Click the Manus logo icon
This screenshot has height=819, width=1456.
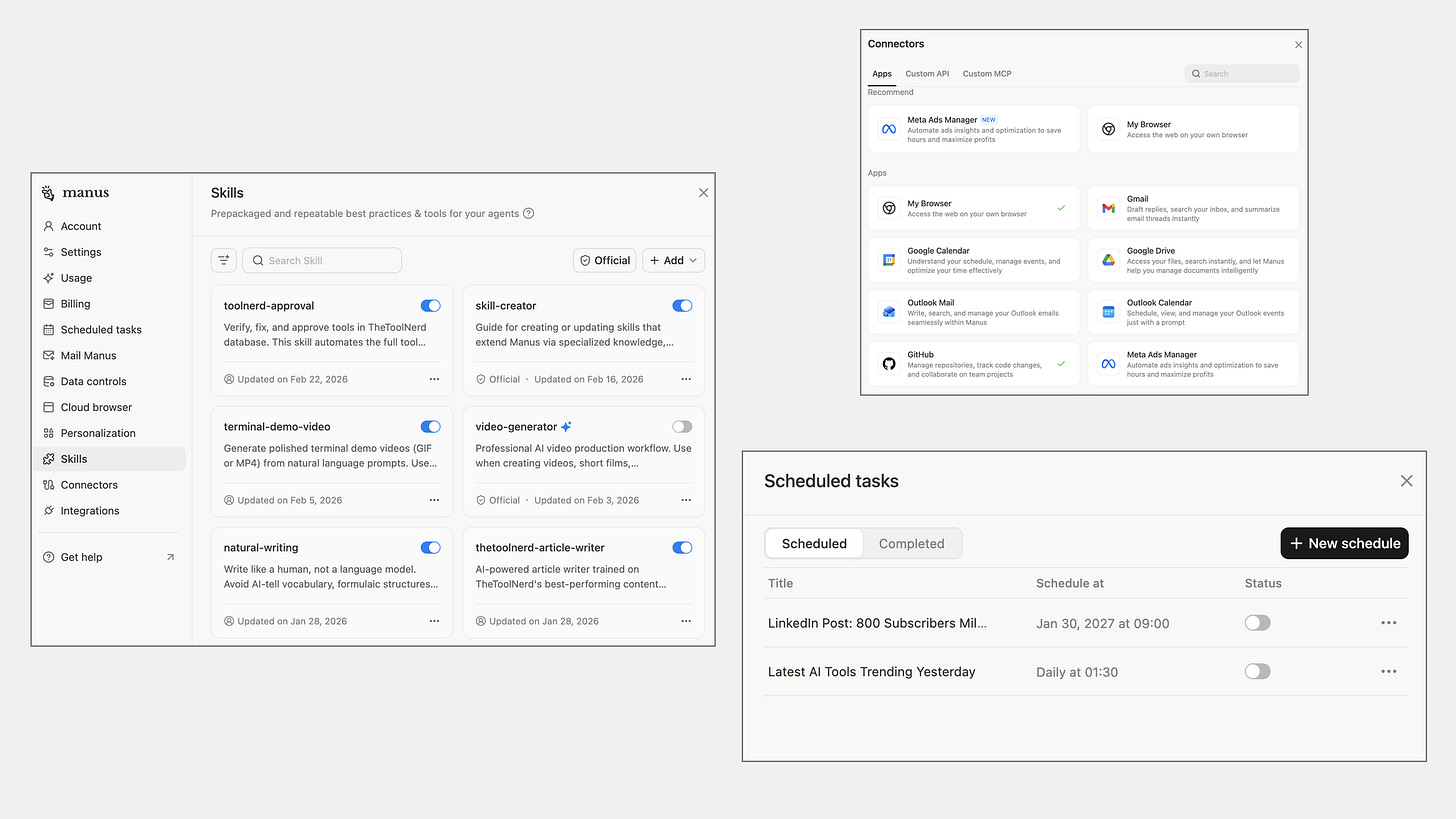pyautogui.click(x=48, y=193)
